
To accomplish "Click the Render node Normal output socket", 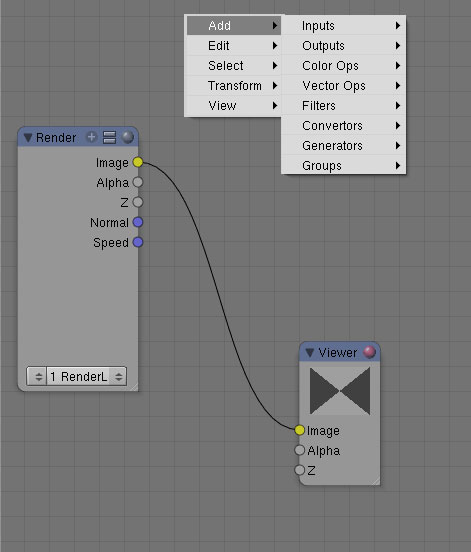I will pyautogui.click(x=138, y=222).
